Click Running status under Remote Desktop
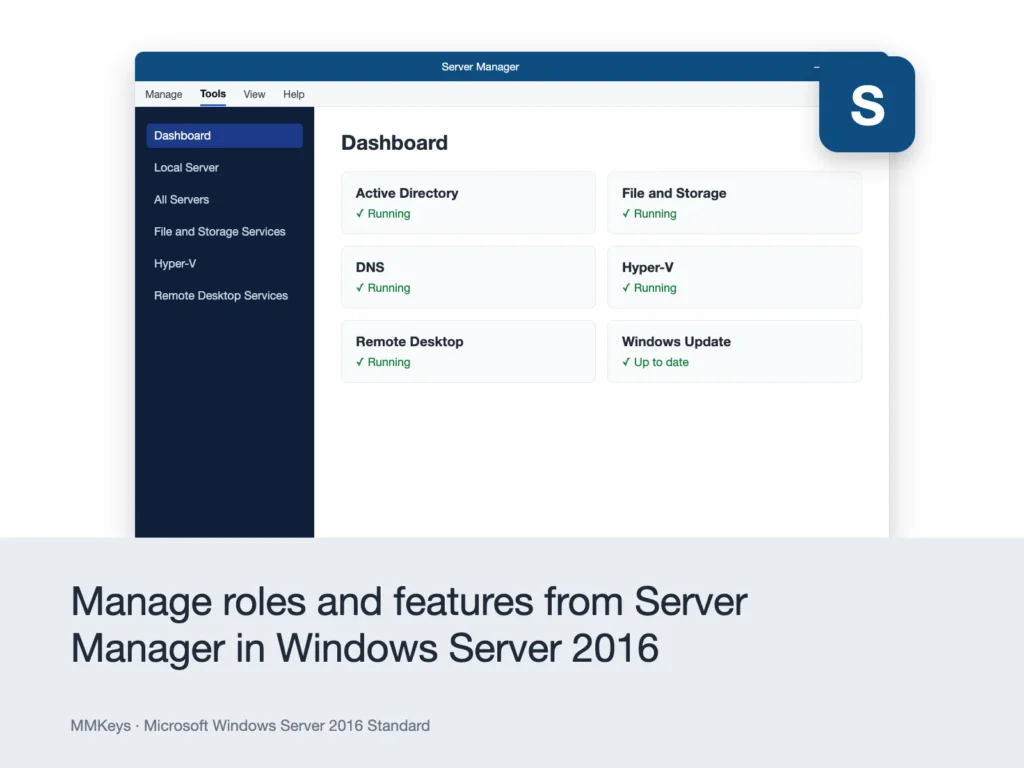1024x768 pixels. (x=383, y=362)
